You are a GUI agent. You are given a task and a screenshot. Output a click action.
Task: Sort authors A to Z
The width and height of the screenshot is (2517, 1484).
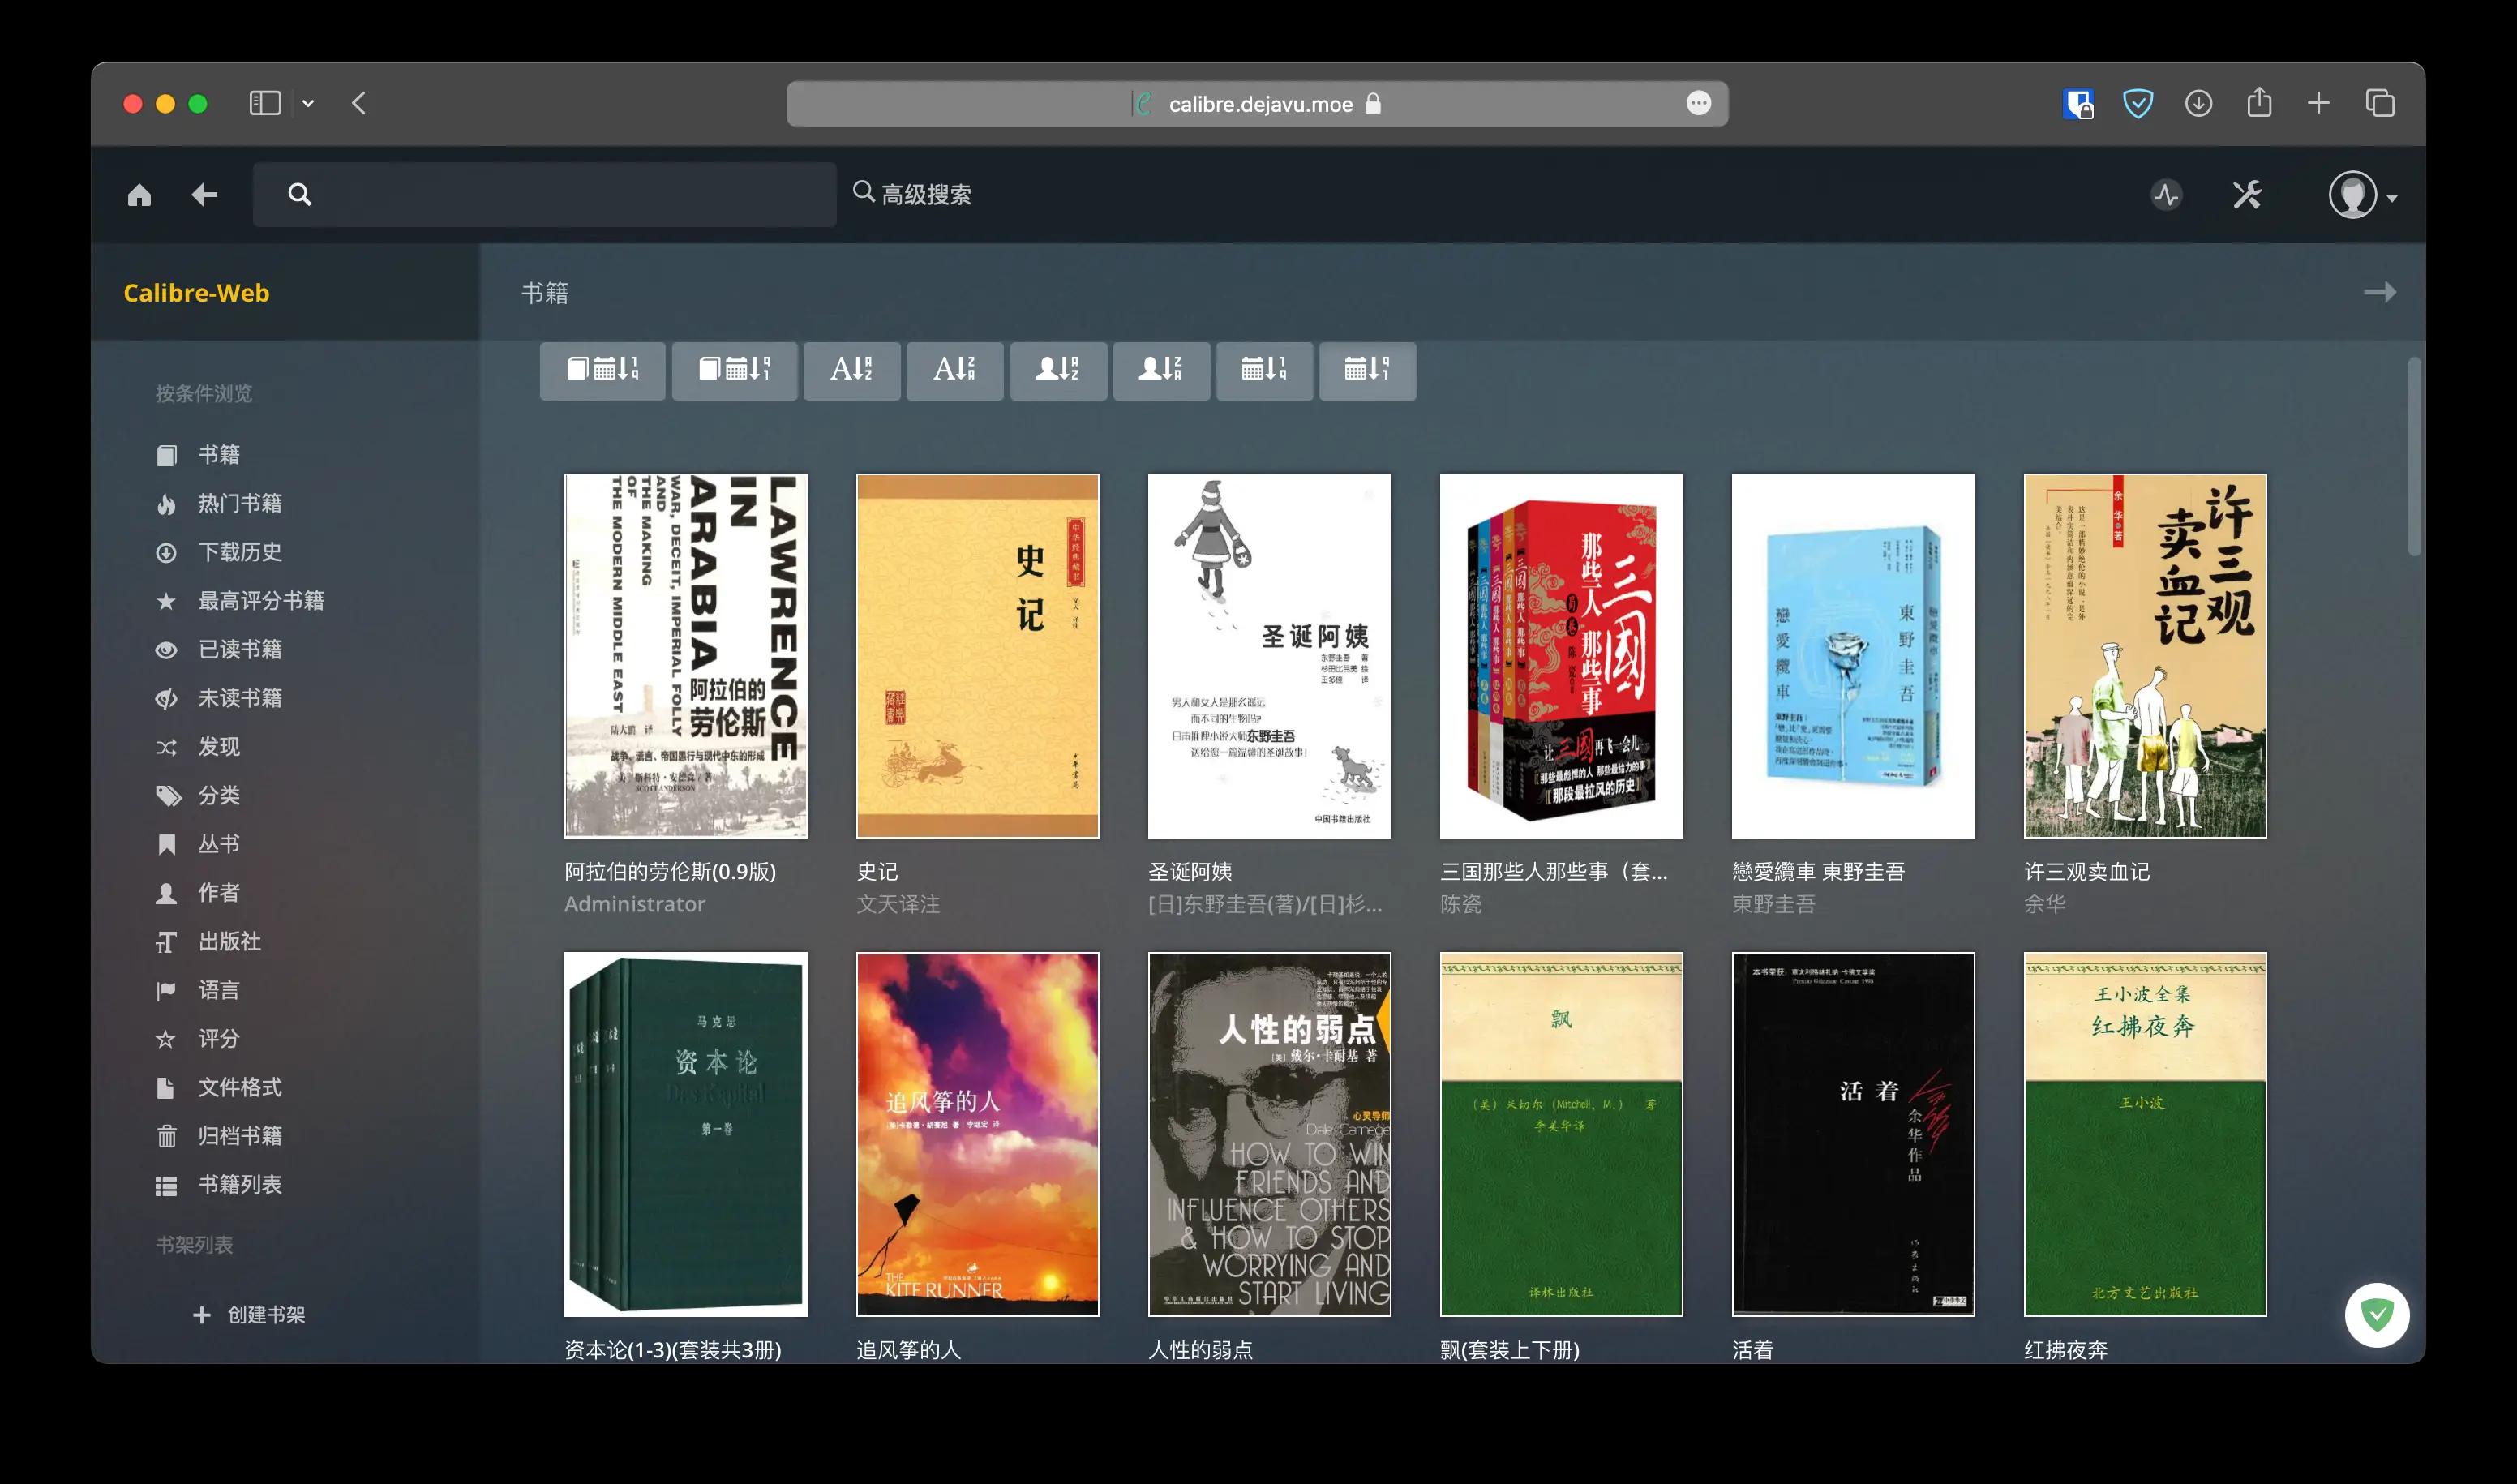[1058, 371]
